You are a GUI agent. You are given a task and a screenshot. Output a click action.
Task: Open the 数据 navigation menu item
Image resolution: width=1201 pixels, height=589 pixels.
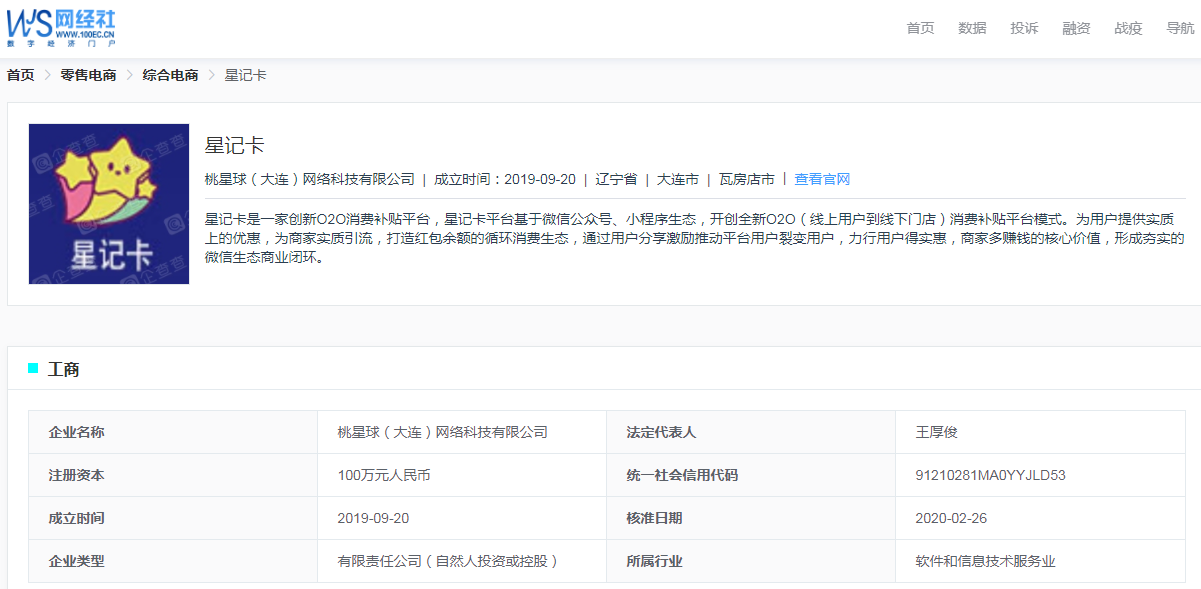[972, 28]
